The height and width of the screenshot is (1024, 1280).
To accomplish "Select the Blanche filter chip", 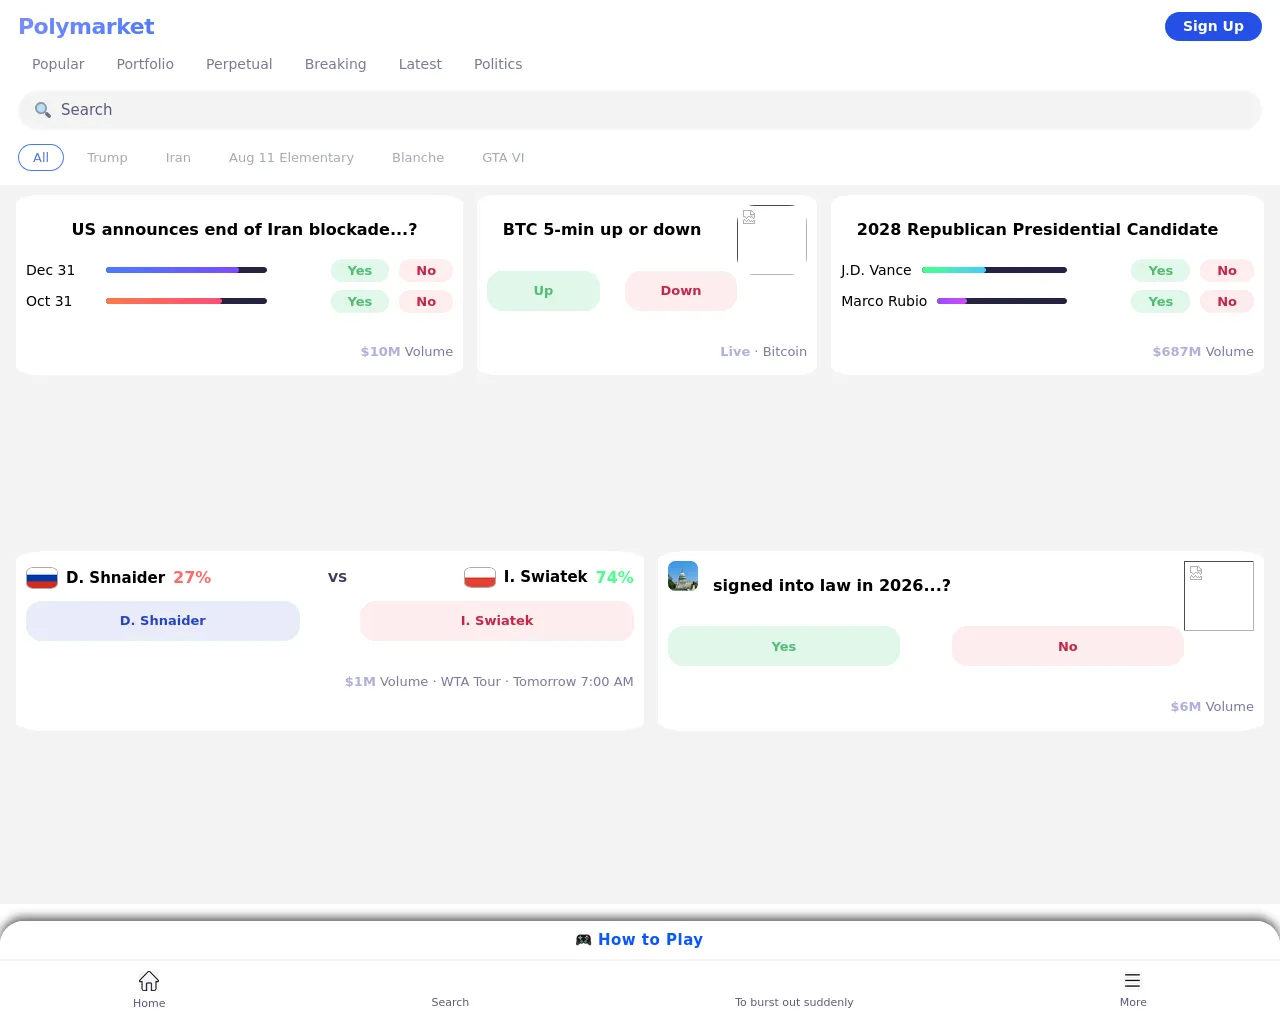I will click(x=418, y=158).
